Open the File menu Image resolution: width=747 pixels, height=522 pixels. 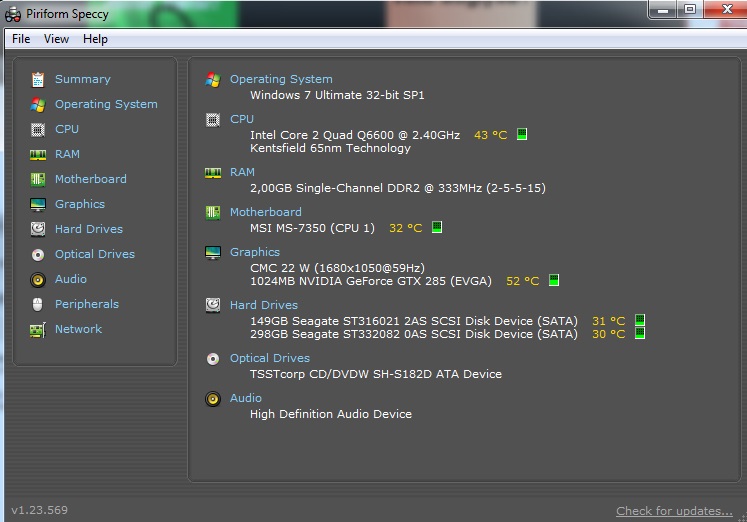coord(21,39)
